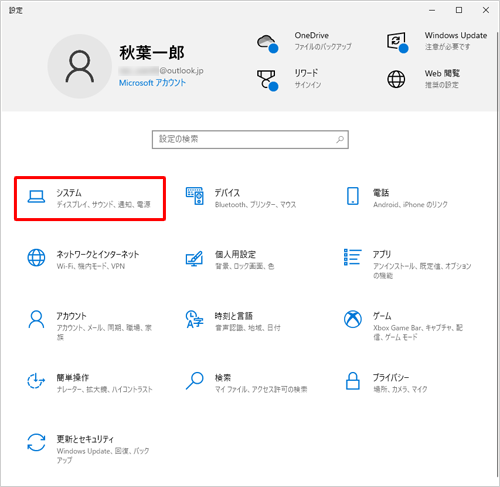Screen dimensions: 500x487
Task: Click into the 設定の検索 search field
Action: (x=250, y=139)
